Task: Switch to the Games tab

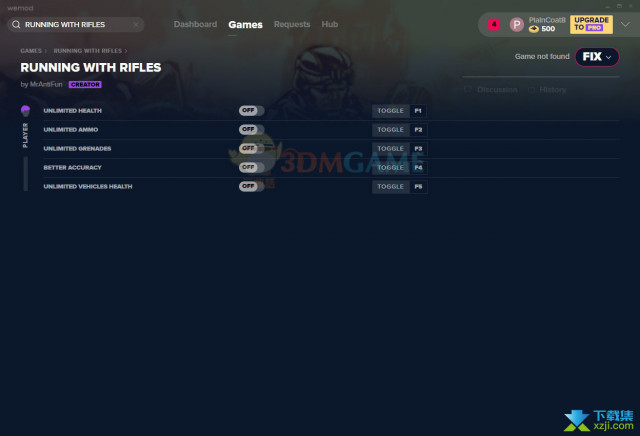Action: coord(245,25)
